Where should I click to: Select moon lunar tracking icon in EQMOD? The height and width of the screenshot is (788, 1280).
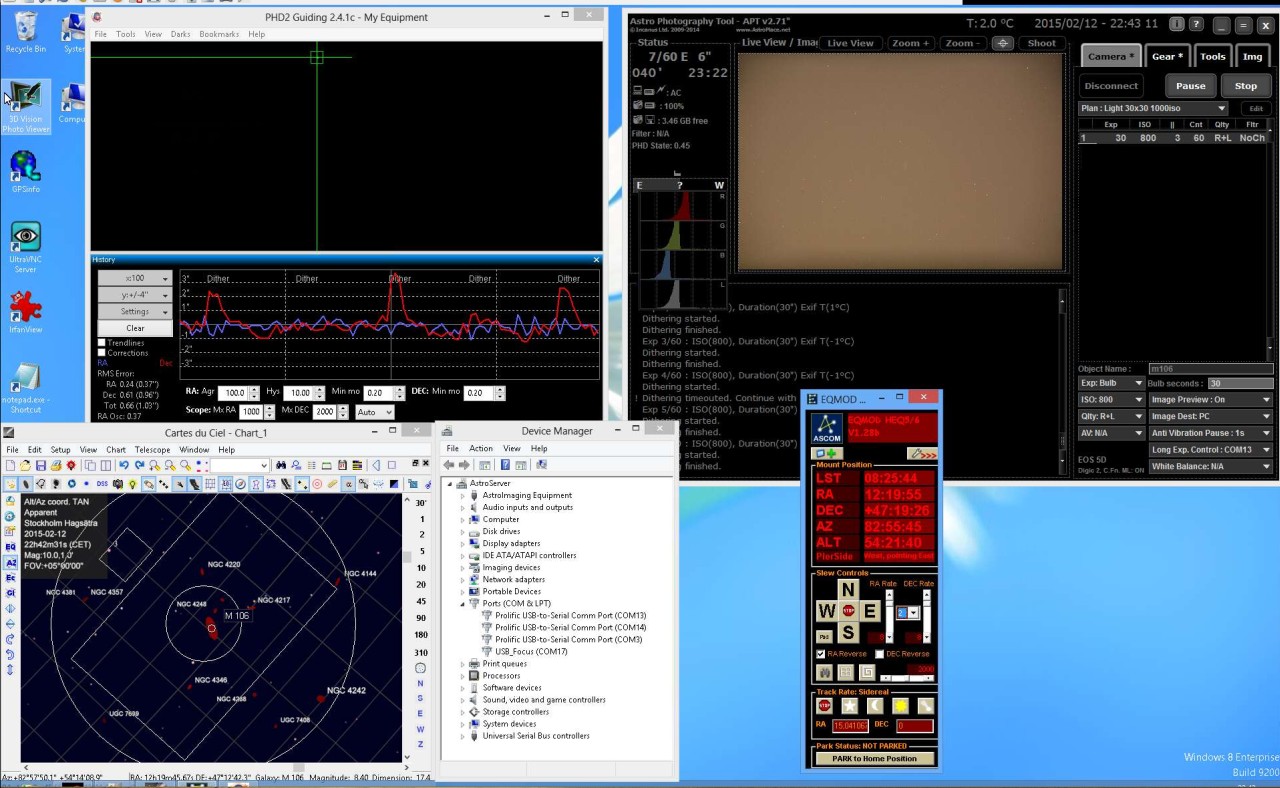click(x=875, y=705)
